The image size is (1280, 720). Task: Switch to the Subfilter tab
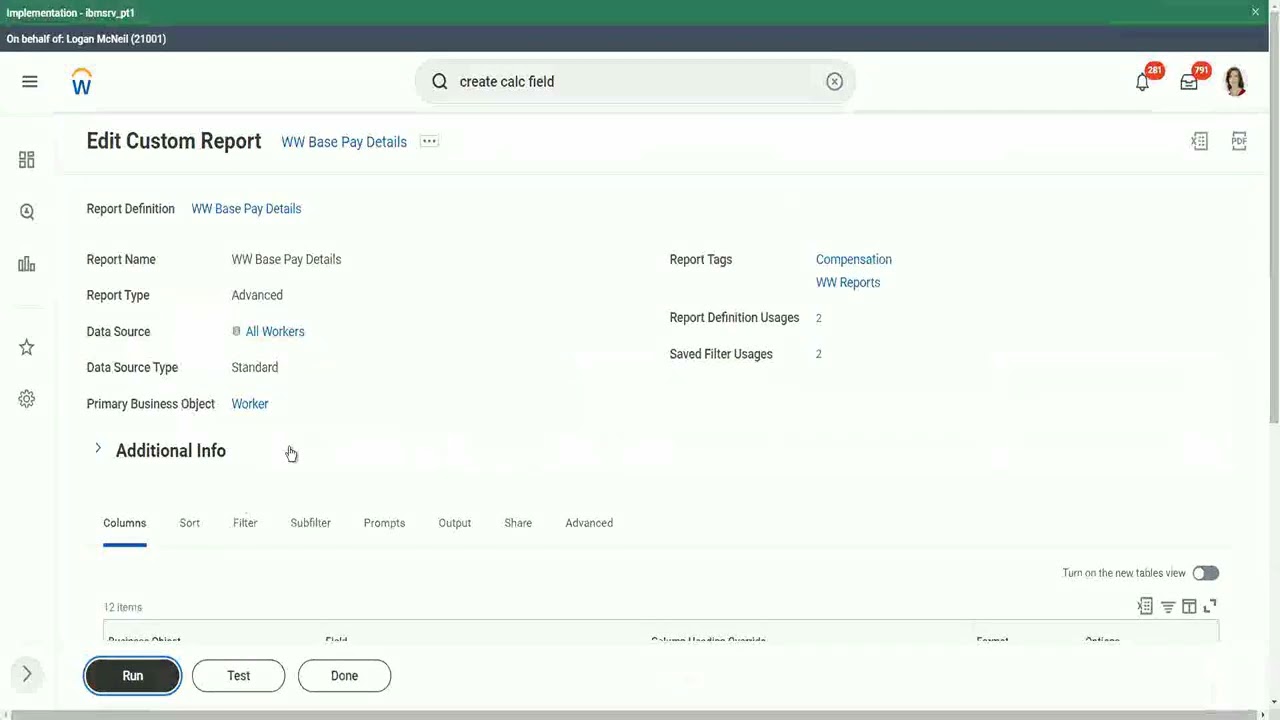click(311, 523)
